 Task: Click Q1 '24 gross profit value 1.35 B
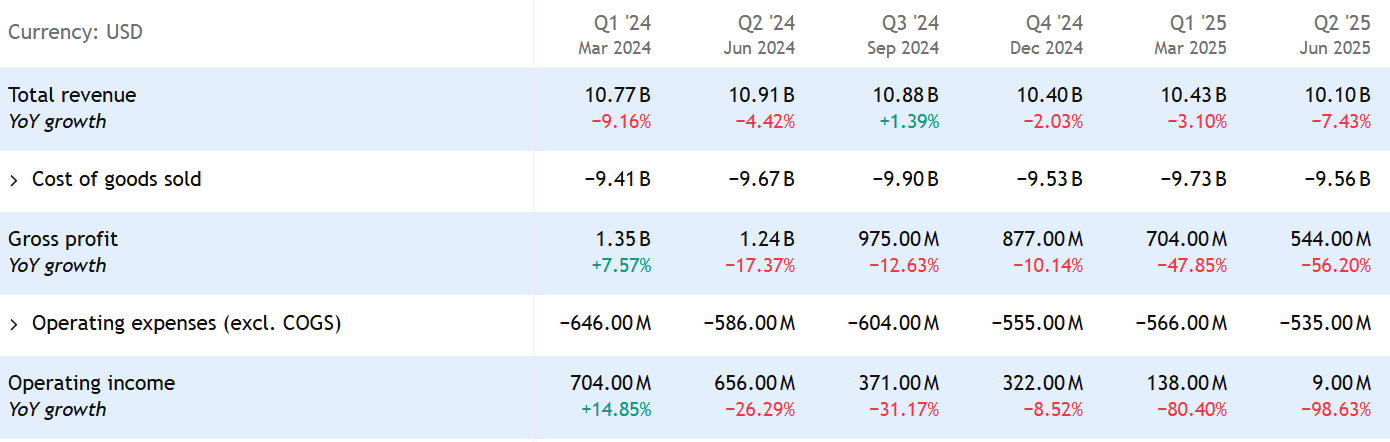click(x=624, y=239)
